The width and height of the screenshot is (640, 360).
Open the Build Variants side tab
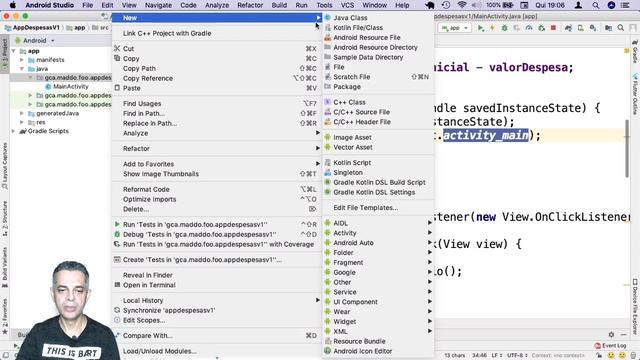point(4,267)
